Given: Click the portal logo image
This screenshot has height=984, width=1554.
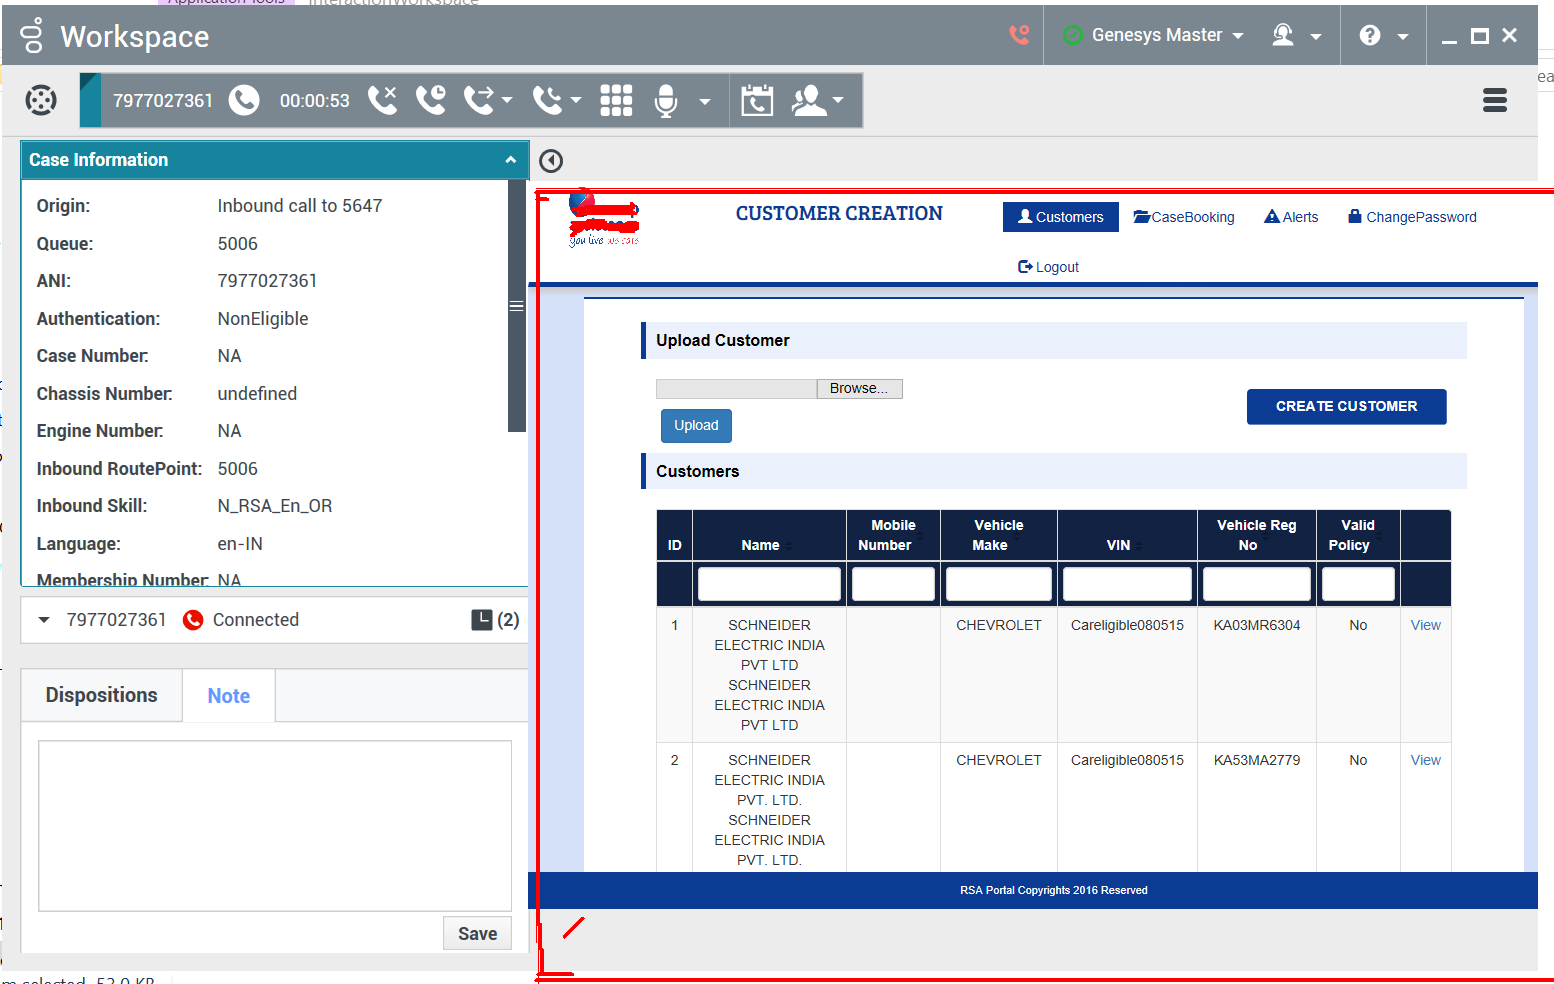Looking at the screenshot, I should (604, 218).
